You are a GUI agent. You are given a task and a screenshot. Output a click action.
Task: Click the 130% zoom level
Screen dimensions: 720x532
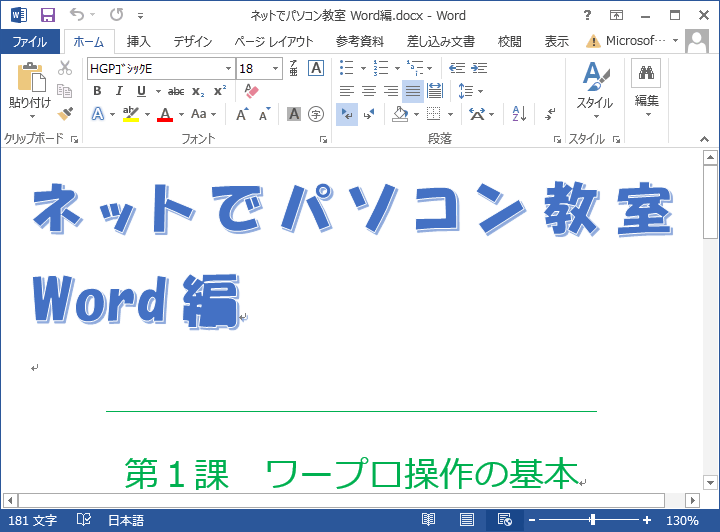pyautogui.click(x=682, y=520)
